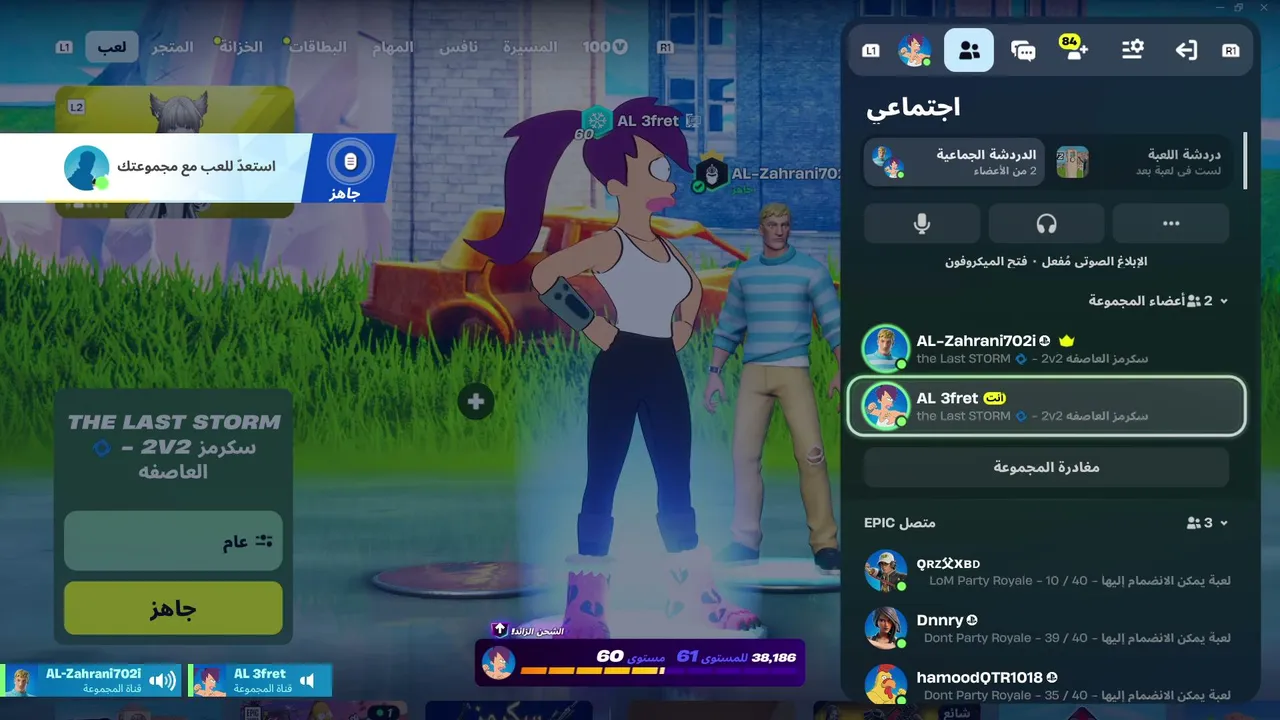Click the الإبلاغ الصوتي مُفعل status text
This screenshot has width=1280, height=720.
click(1093, 261)
